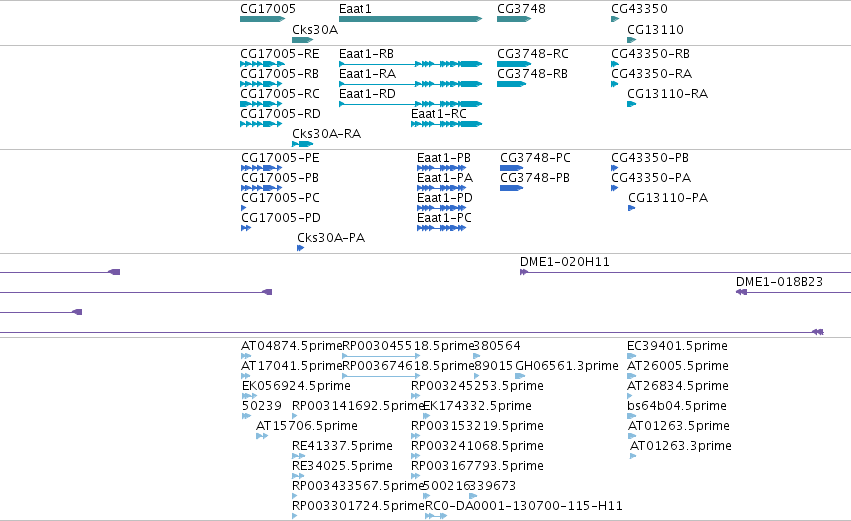Viewport: 851px width, 521px height.
Task: Open EST AT01263.5prime
Action: click(x=679, y=427)
